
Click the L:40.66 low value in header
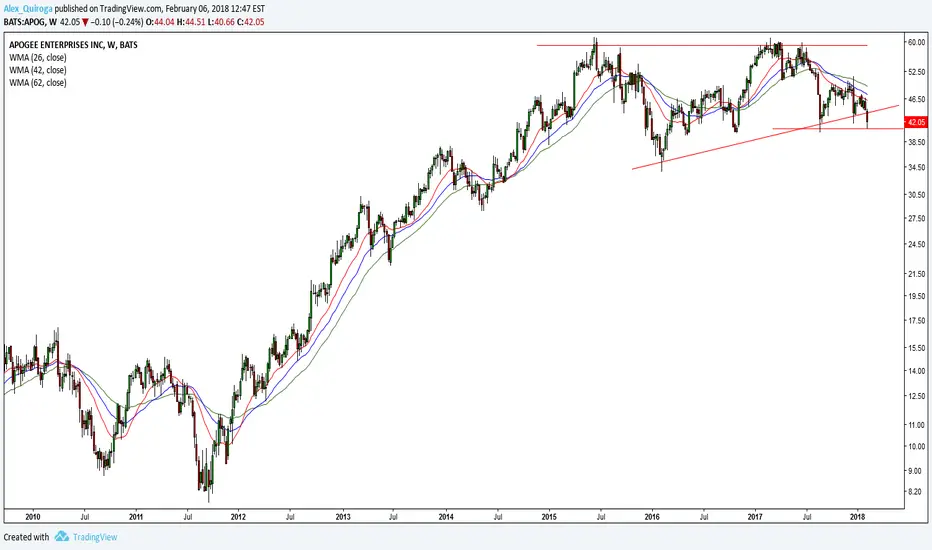click(221, 22)
